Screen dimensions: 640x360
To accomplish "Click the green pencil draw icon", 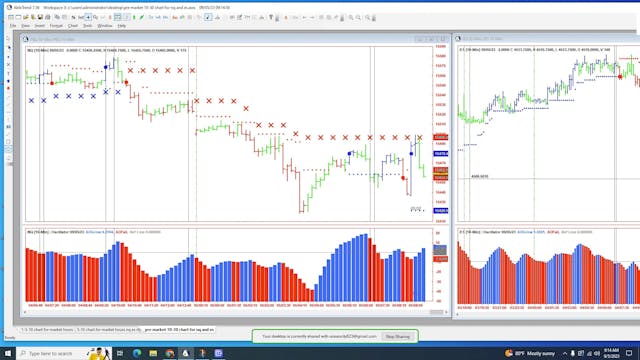I will click(x=142, y=18).
